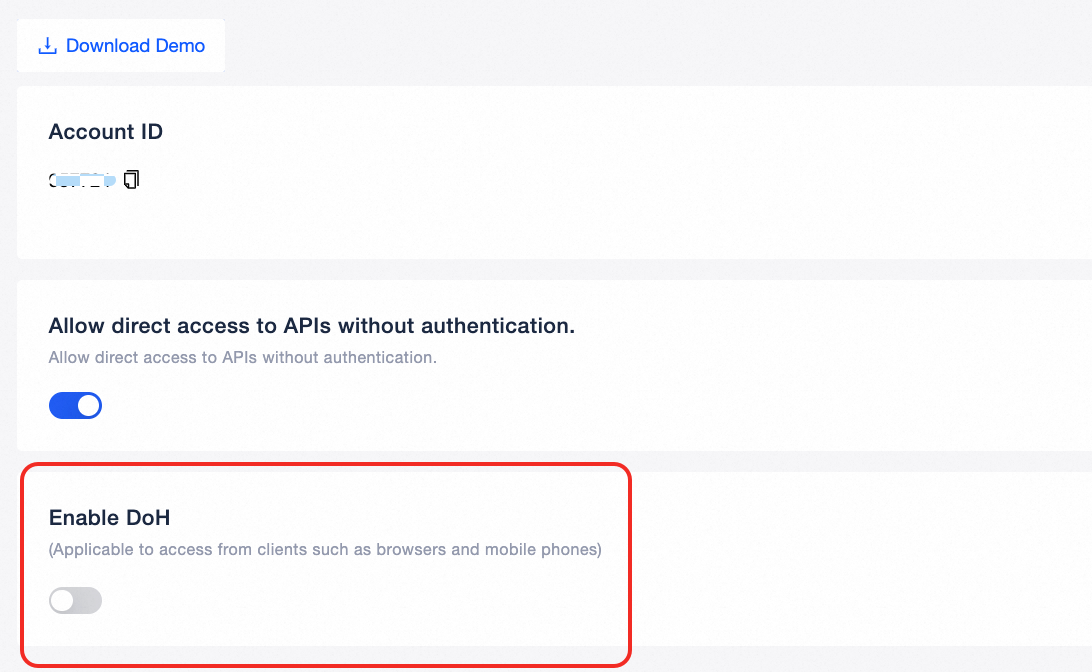Click the Account ID heading

coord(105,131)
